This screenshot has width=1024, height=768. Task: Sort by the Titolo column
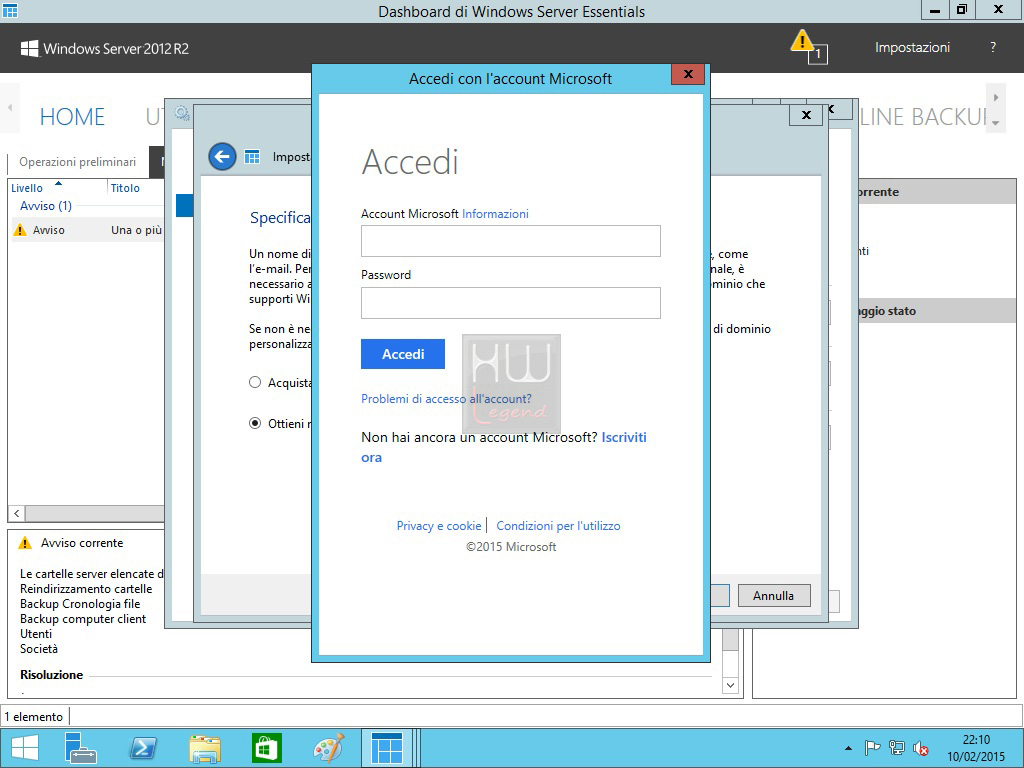(x=125, y=188)
